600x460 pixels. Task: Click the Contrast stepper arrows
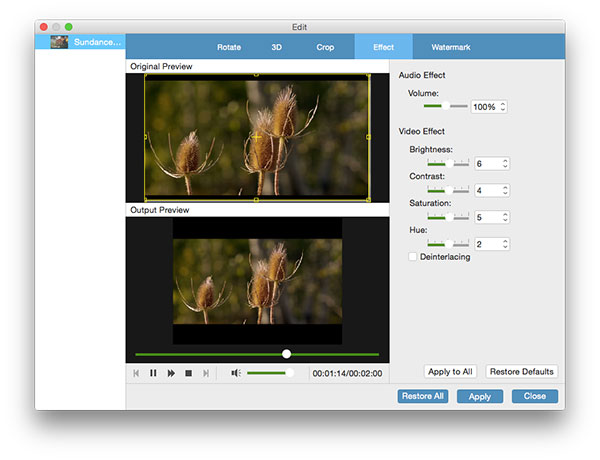(505, 191)
